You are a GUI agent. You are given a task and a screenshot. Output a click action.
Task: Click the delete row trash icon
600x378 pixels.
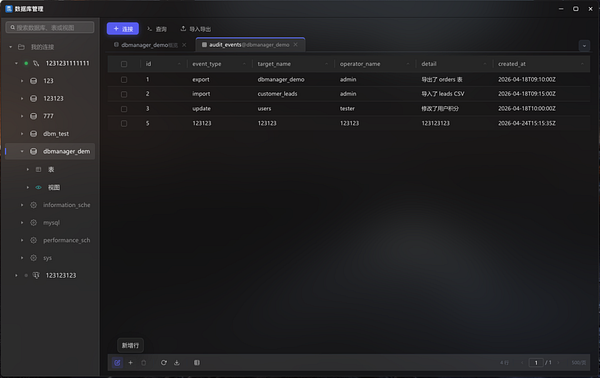point(143,362)
